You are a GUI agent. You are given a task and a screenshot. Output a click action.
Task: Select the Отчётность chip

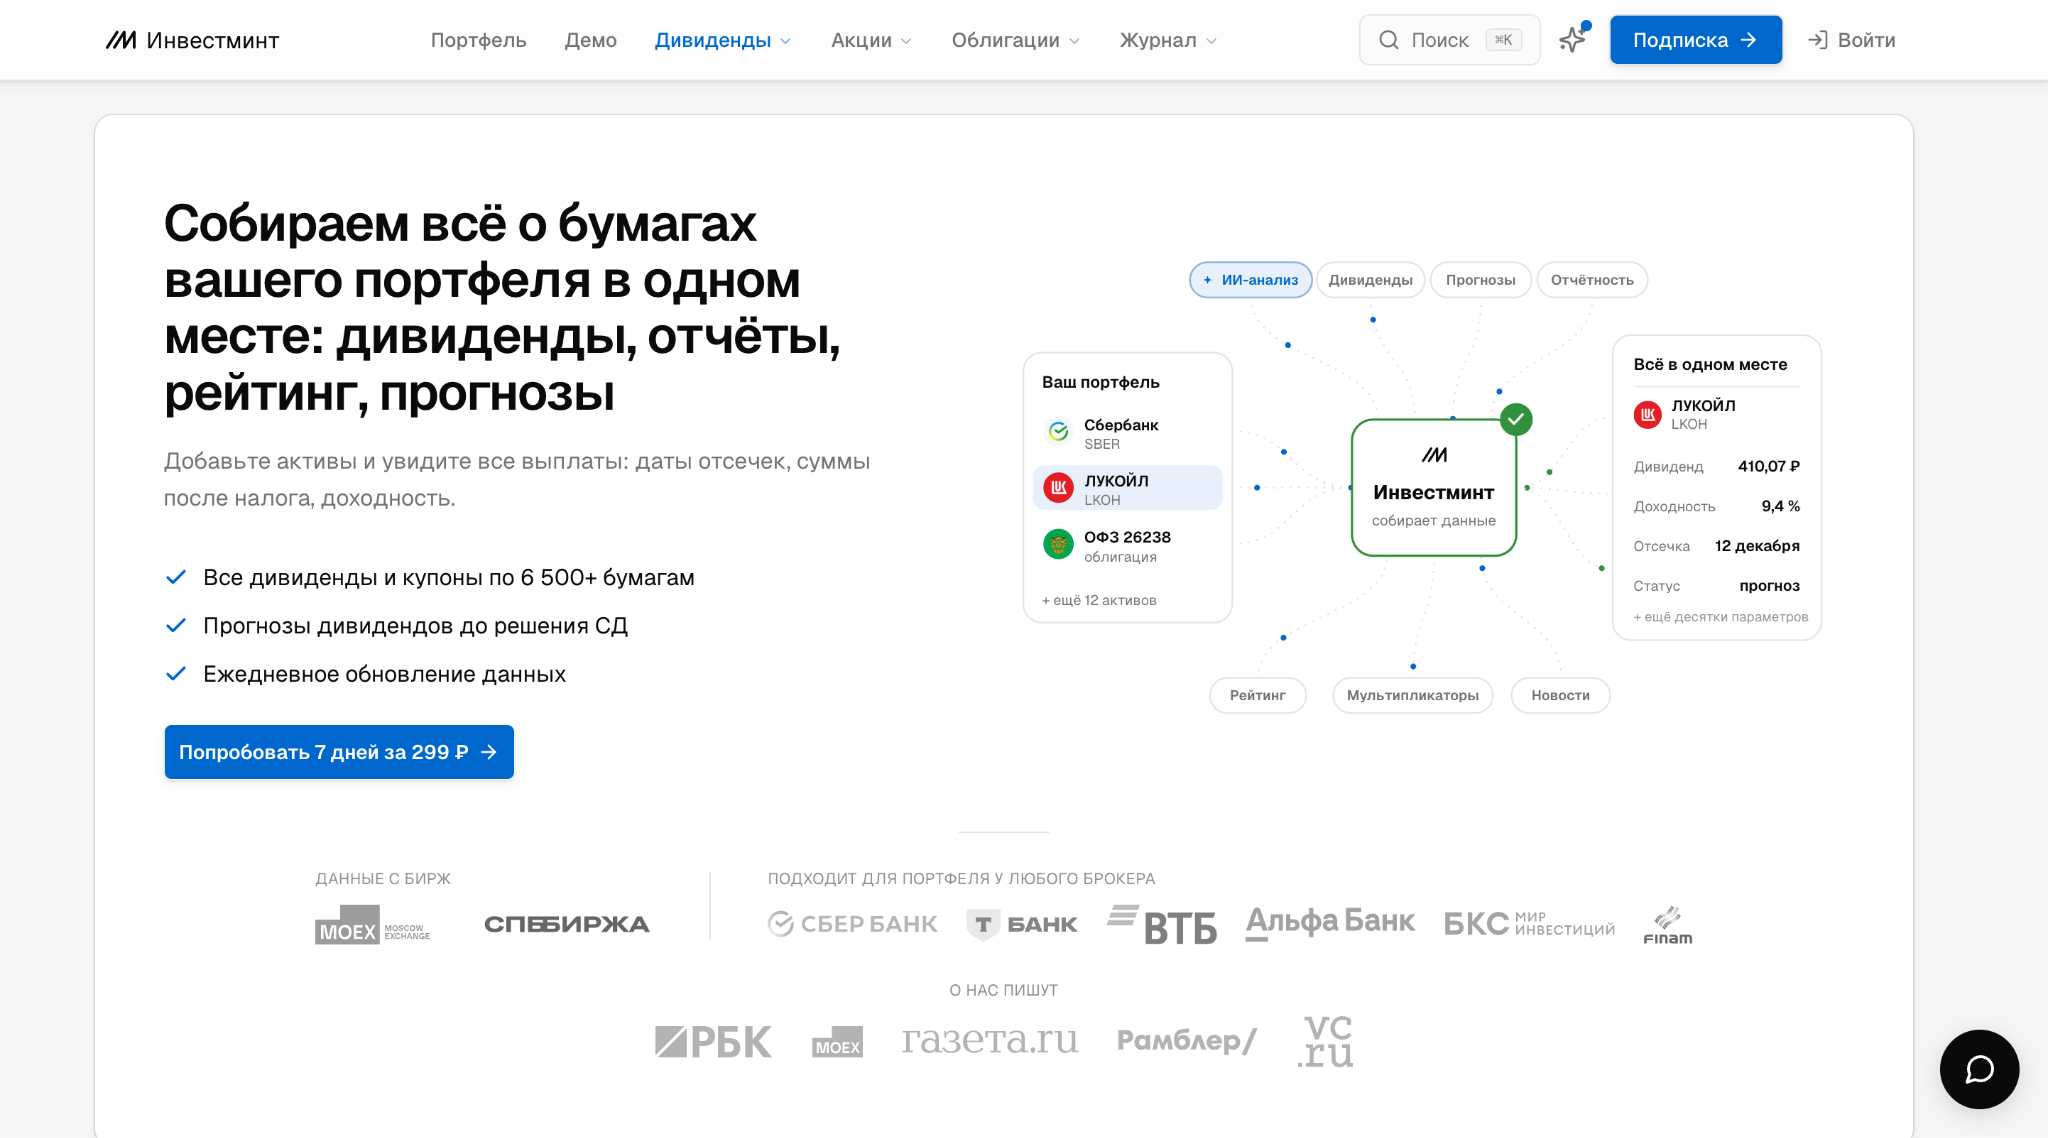click(x=1592, y=280)
